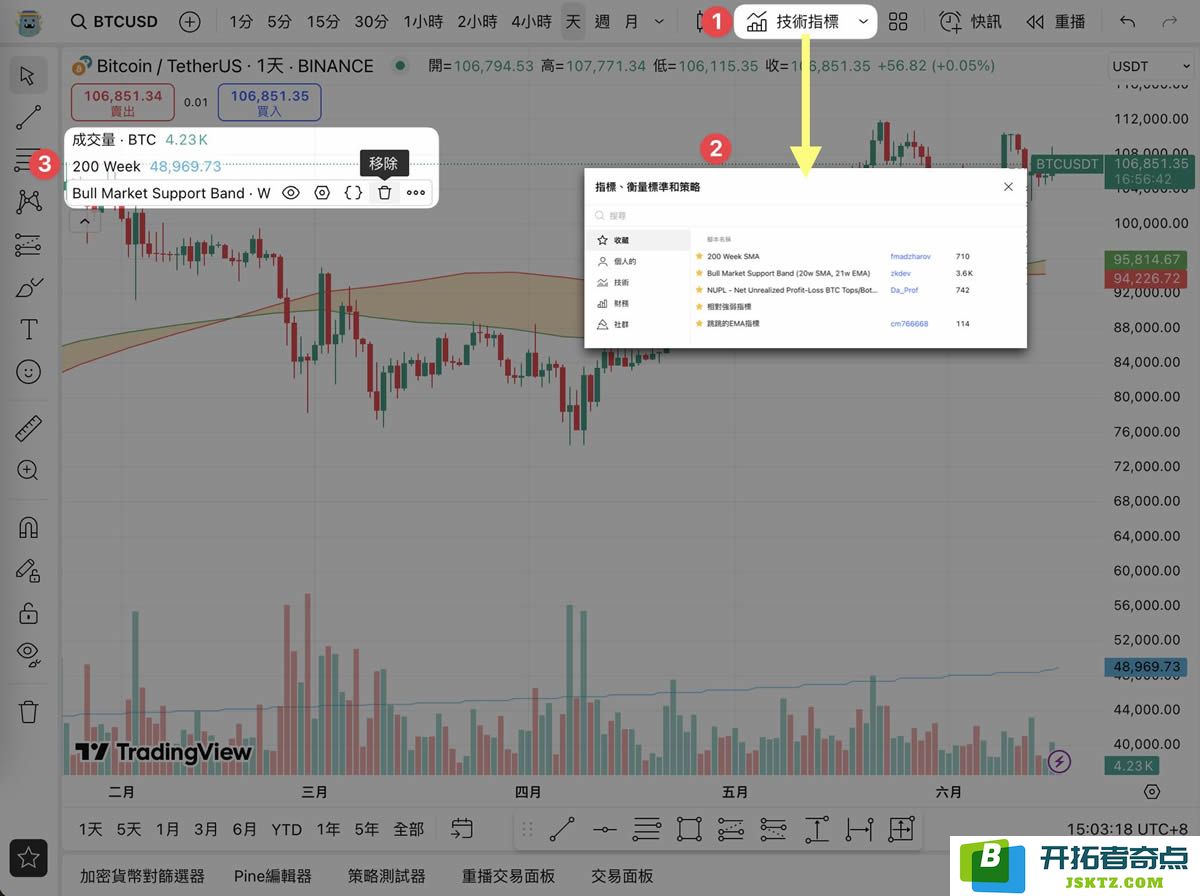1200x896 pixels.
Task: Select 財務 category in indicators dialog
Action: (638, 303)
